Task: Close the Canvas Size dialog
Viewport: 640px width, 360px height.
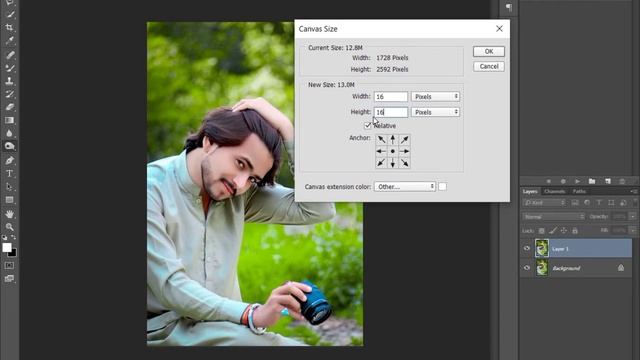Action: [x=499, y=29]
